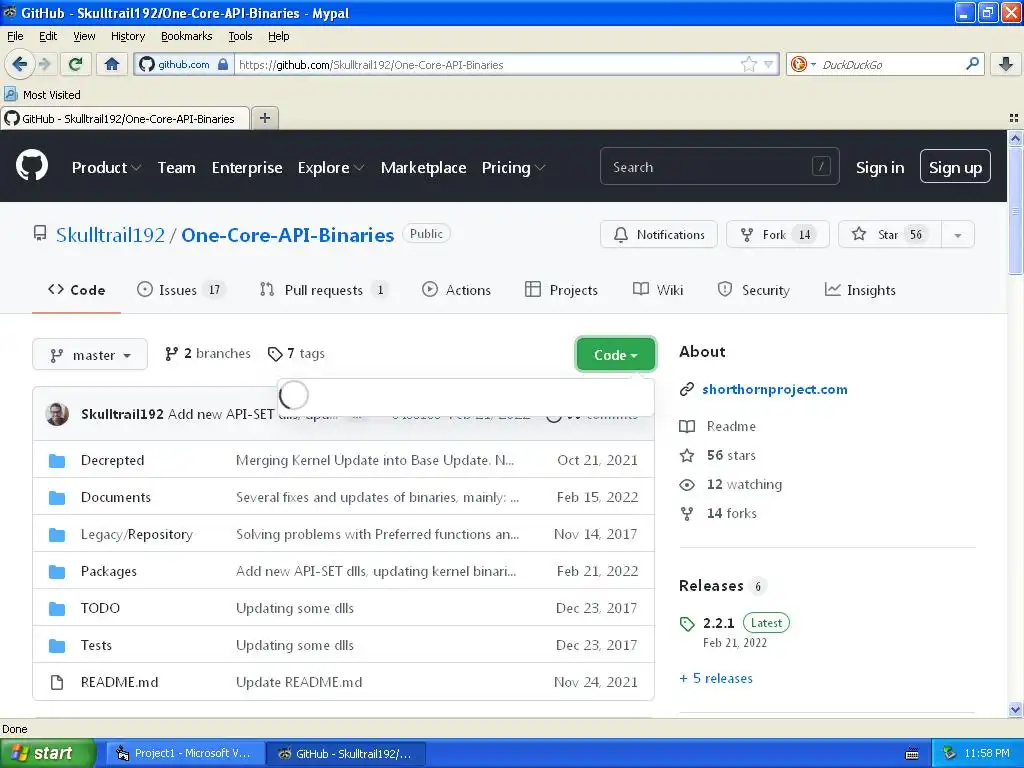
Task: Click the Fork button
Action: [777, 234]
